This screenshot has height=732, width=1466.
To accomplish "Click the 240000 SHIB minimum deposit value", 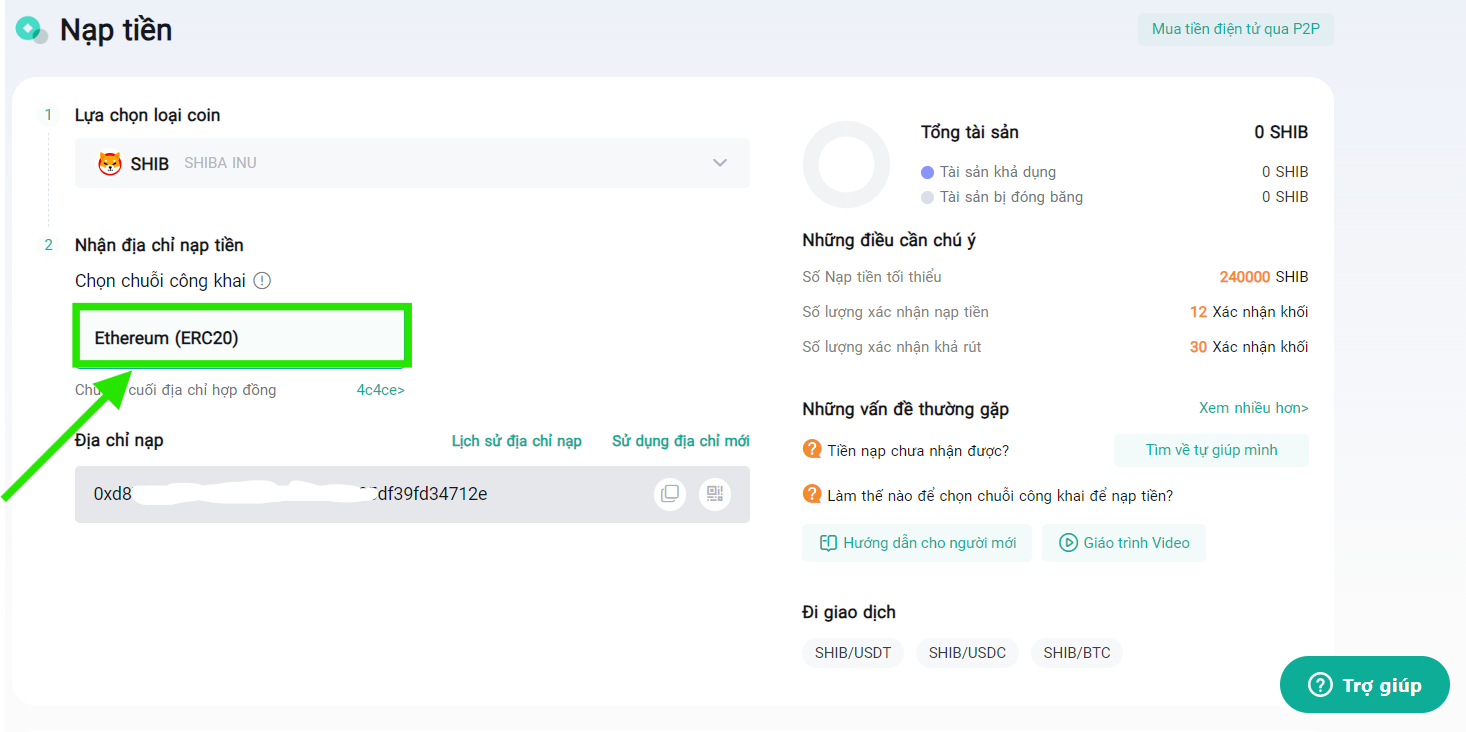I will click(x=1264, y=277).
